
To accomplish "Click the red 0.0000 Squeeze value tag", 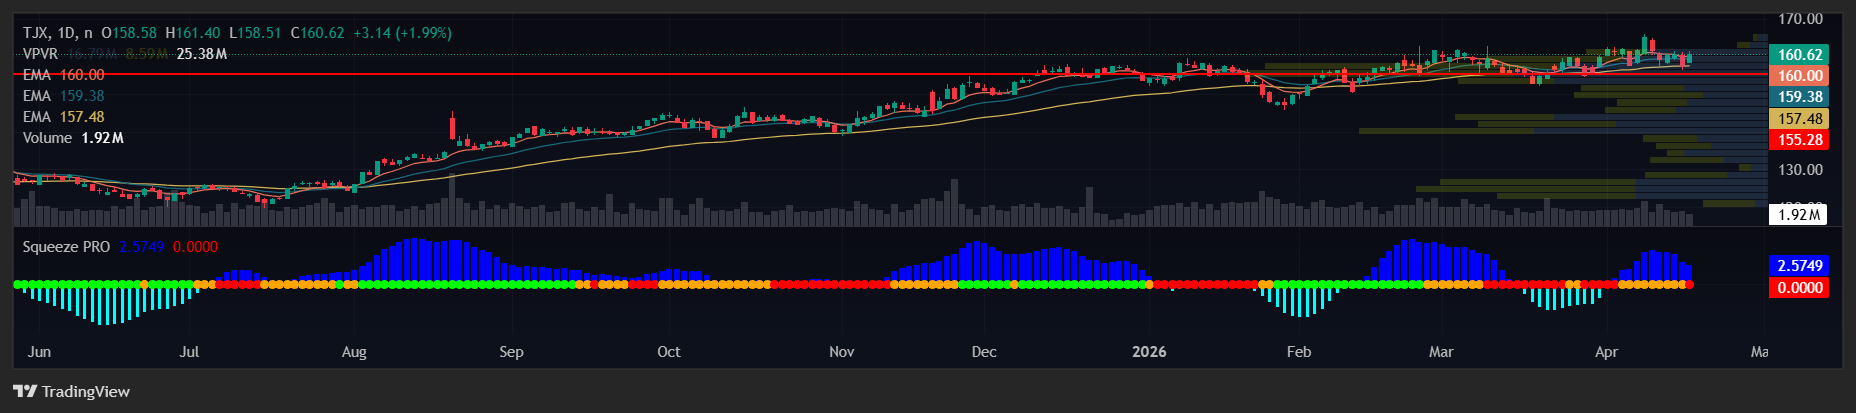I will [1799, 288].
